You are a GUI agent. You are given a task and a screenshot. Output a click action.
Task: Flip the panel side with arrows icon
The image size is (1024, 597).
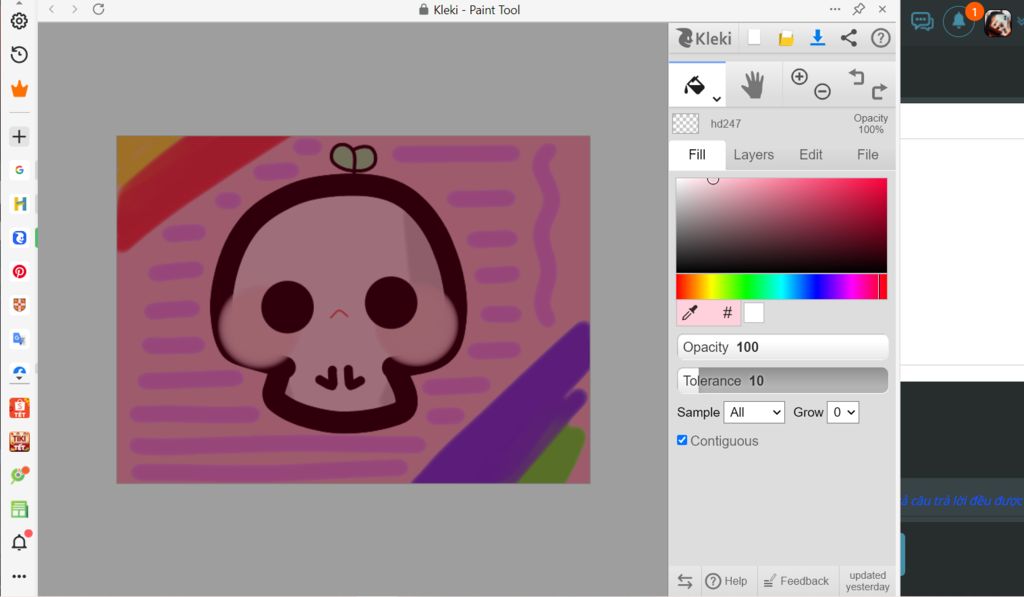tap(684, 581)
